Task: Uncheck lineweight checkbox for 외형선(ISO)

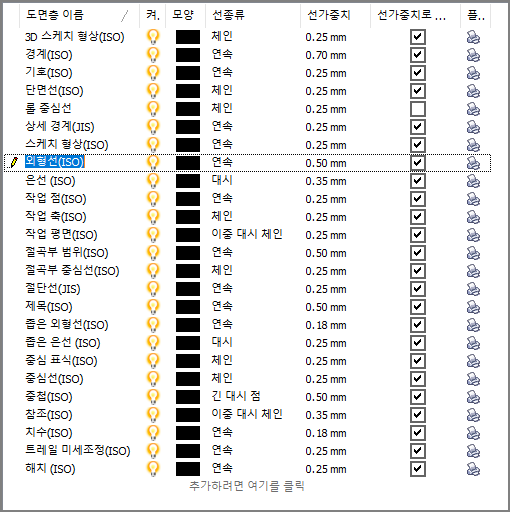Action: point(418,163)
